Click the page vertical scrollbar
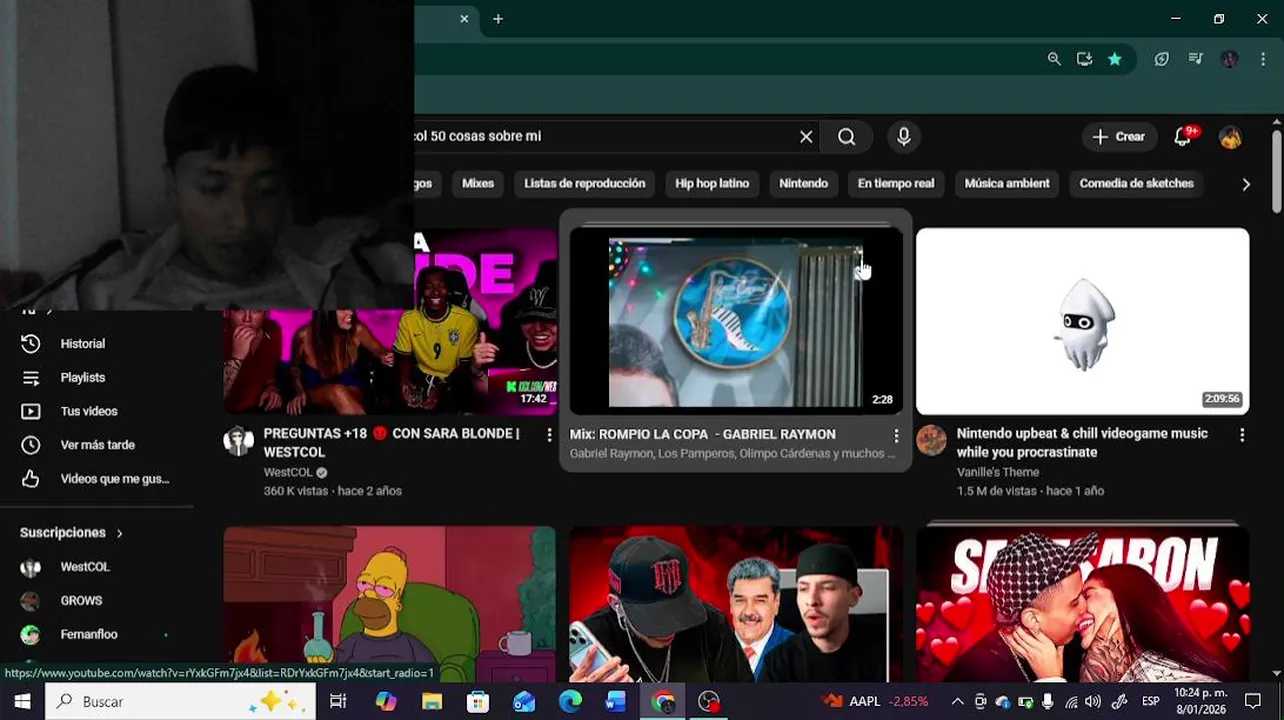 click(x=1276, y=170)
